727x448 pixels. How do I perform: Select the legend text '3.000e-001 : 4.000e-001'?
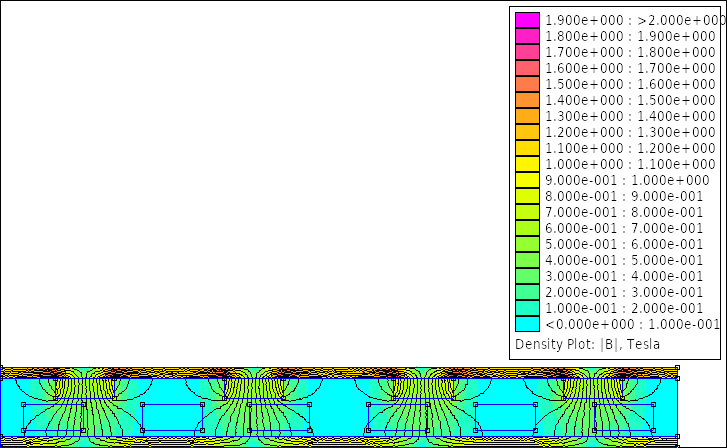point(624,276)
